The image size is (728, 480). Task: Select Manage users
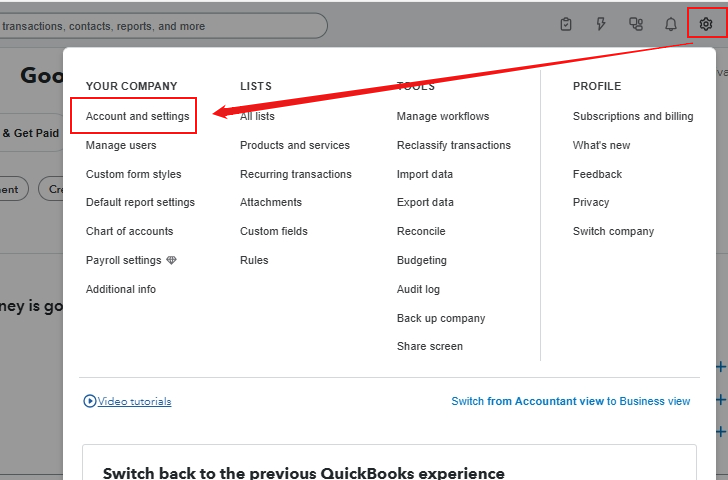click(x=121, y=145)
